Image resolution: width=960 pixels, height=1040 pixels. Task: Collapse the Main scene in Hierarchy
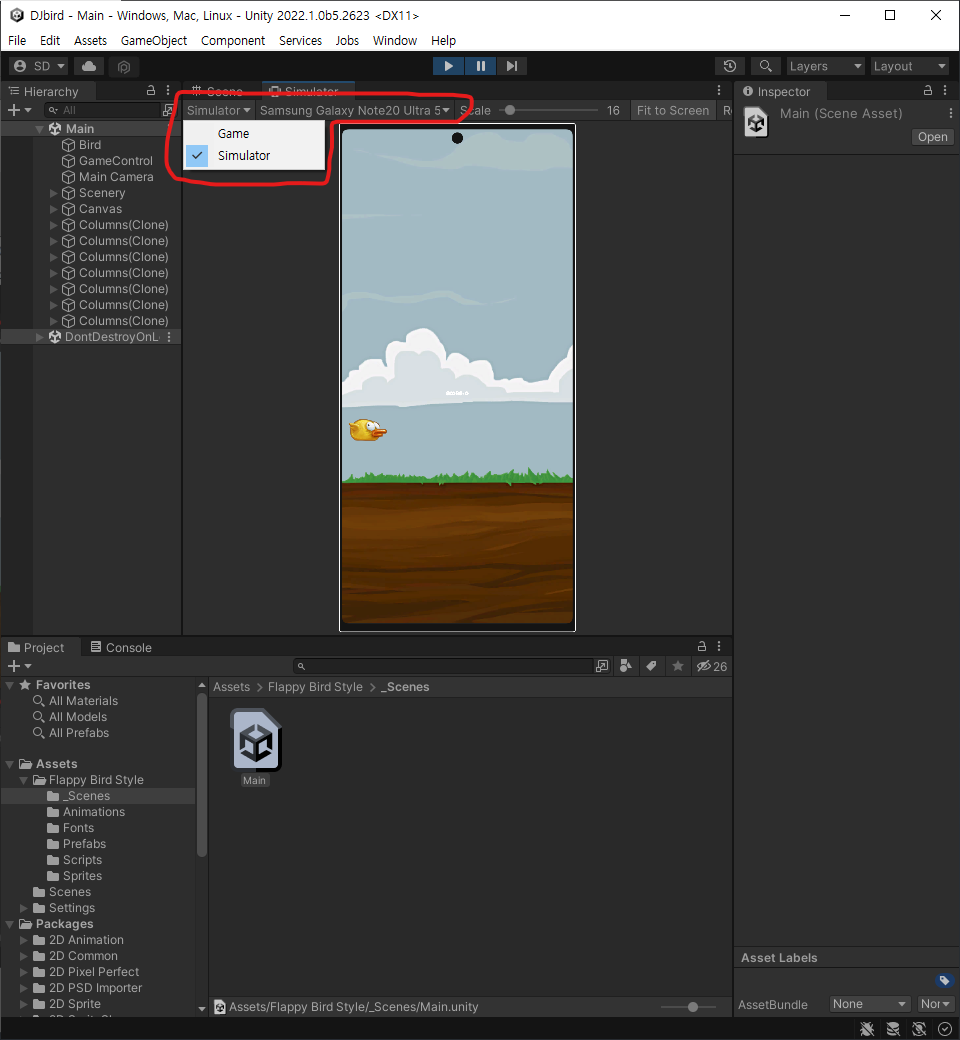coord(39,129)
